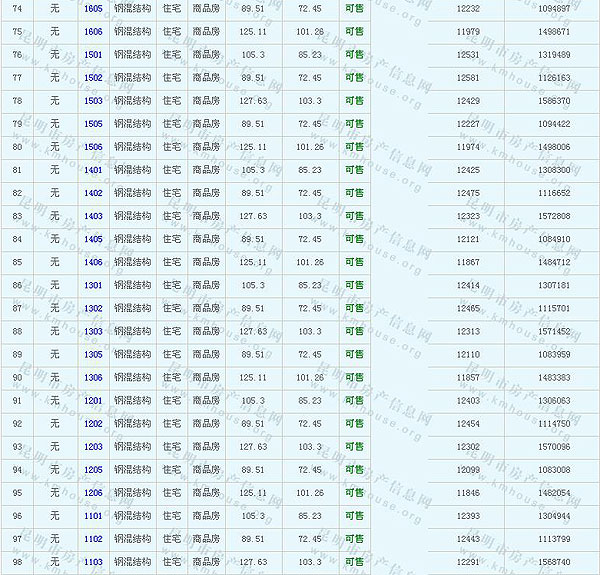The width and height of the screenshot is (600, 575).
Task: Open room 1303 listing
Action: pyautogui.click(x=93, y=331)
